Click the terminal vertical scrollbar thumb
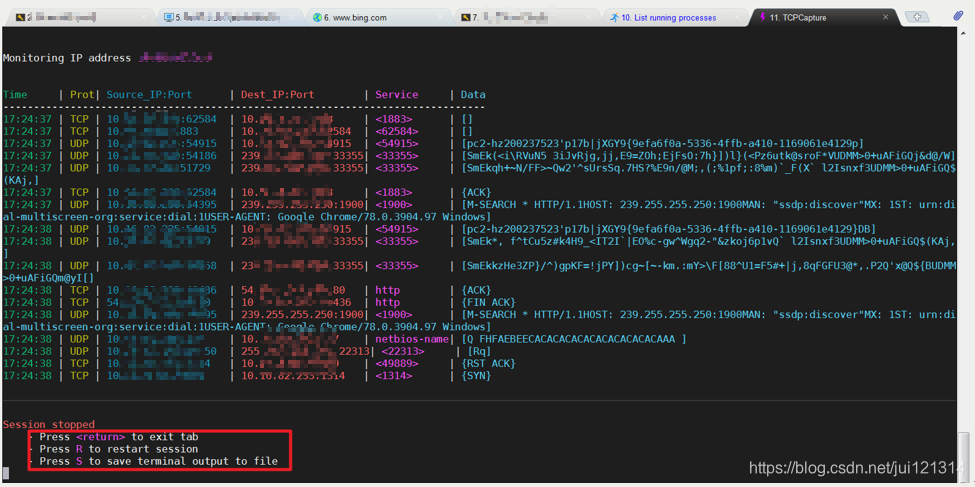The height and width of the screenshot is (487, 975). point(963,454)
